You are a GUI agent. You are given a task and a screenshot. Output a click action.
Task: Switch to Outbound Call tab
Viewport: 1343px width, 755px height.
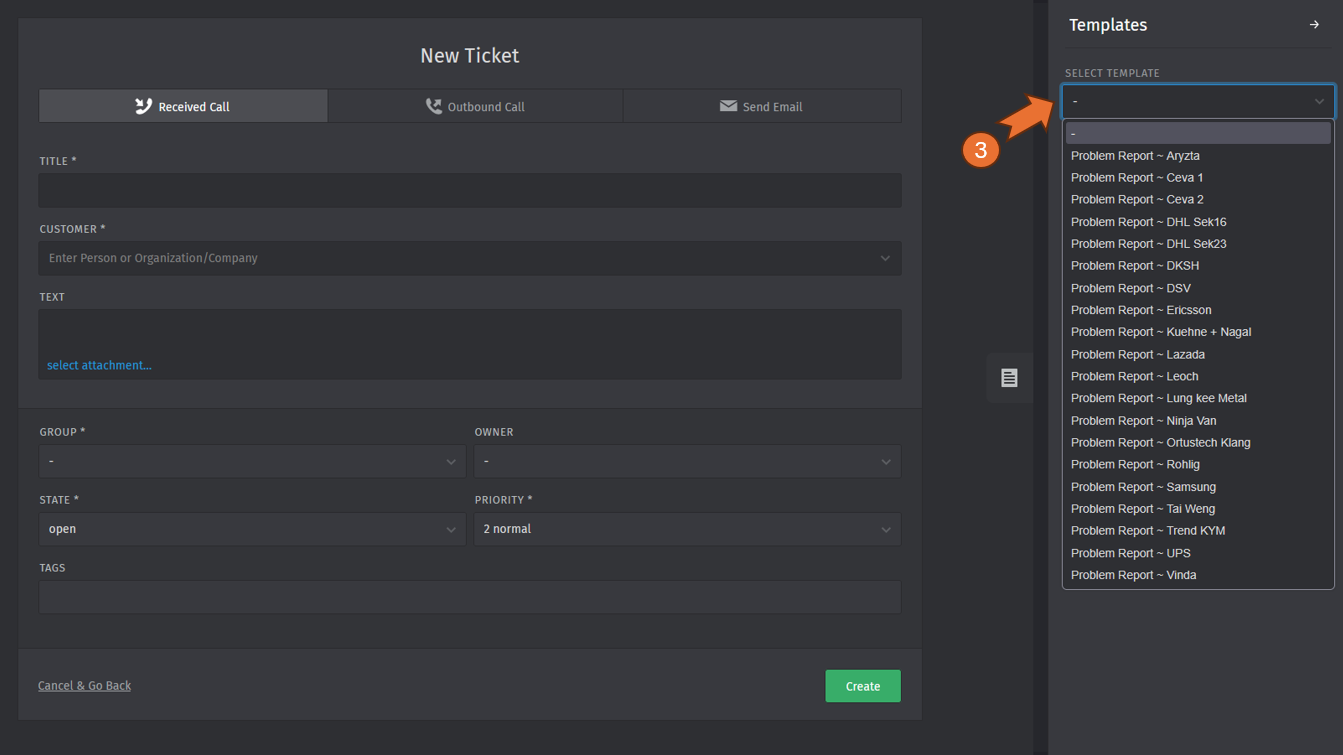(x=475, y=106)
